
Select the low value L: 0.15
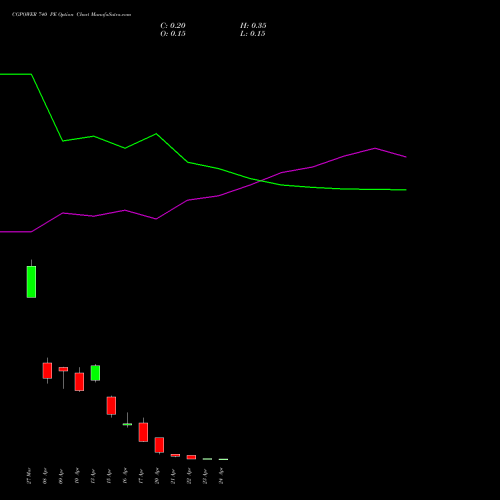tap(253, 34)
